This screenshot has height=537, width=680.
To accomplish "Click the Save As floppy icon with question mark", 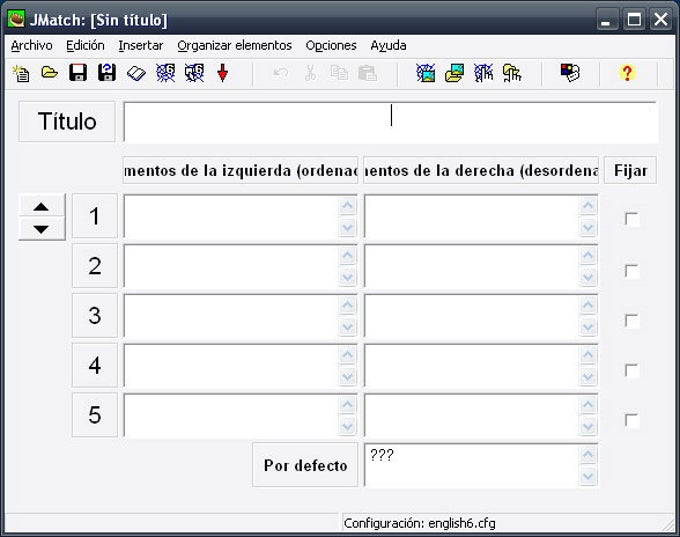I will click(107, 72).
